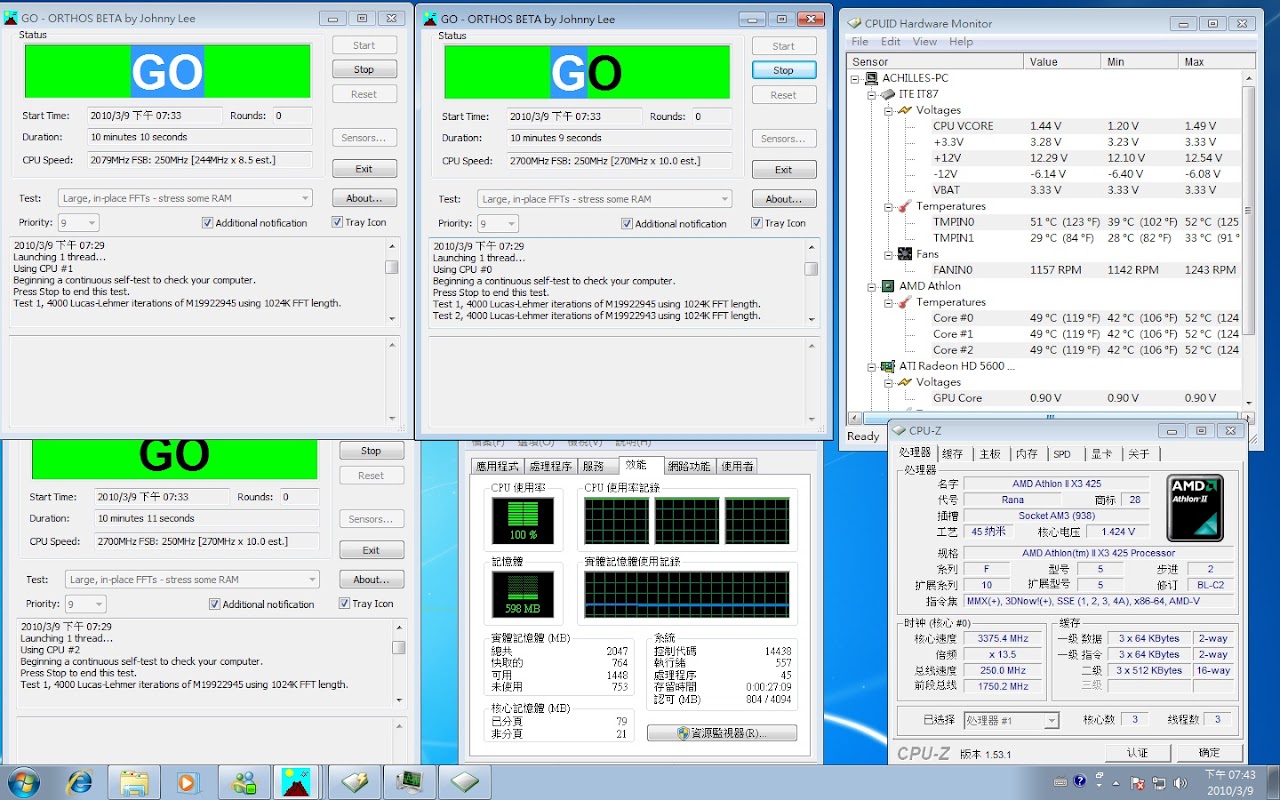Open 資源監視器 from Task Manager

pyautogui.click(x=722, y=733)
